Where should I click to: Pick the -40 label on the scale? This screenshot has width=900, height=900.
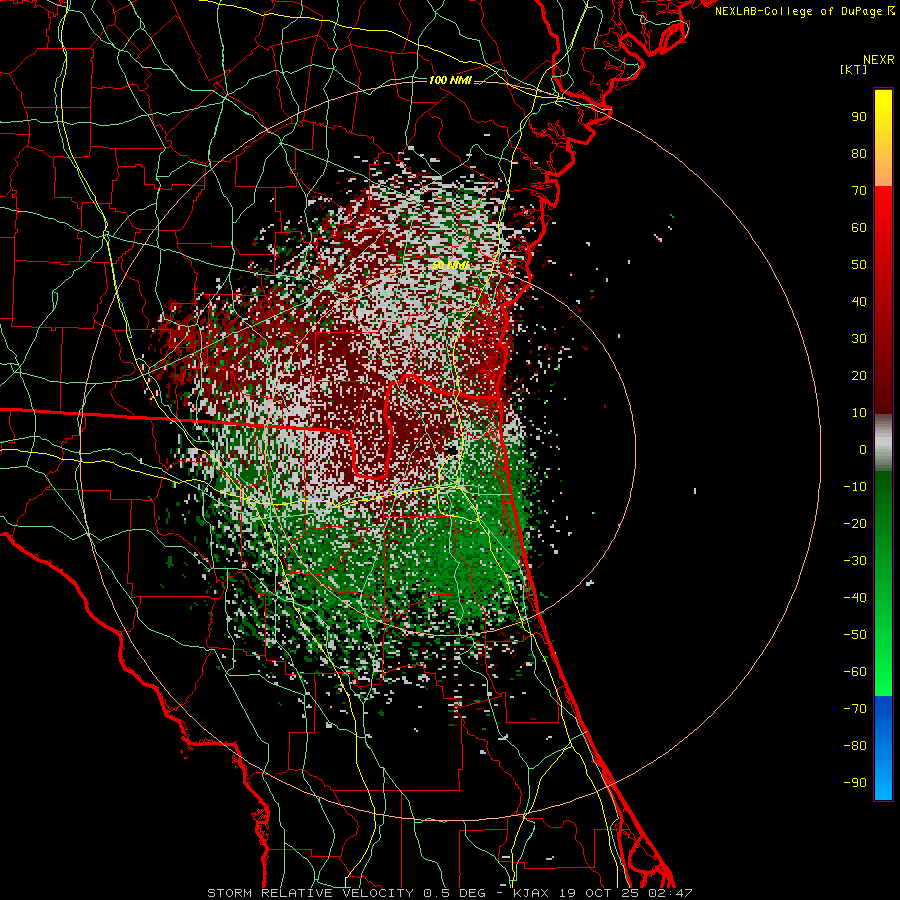855,598
